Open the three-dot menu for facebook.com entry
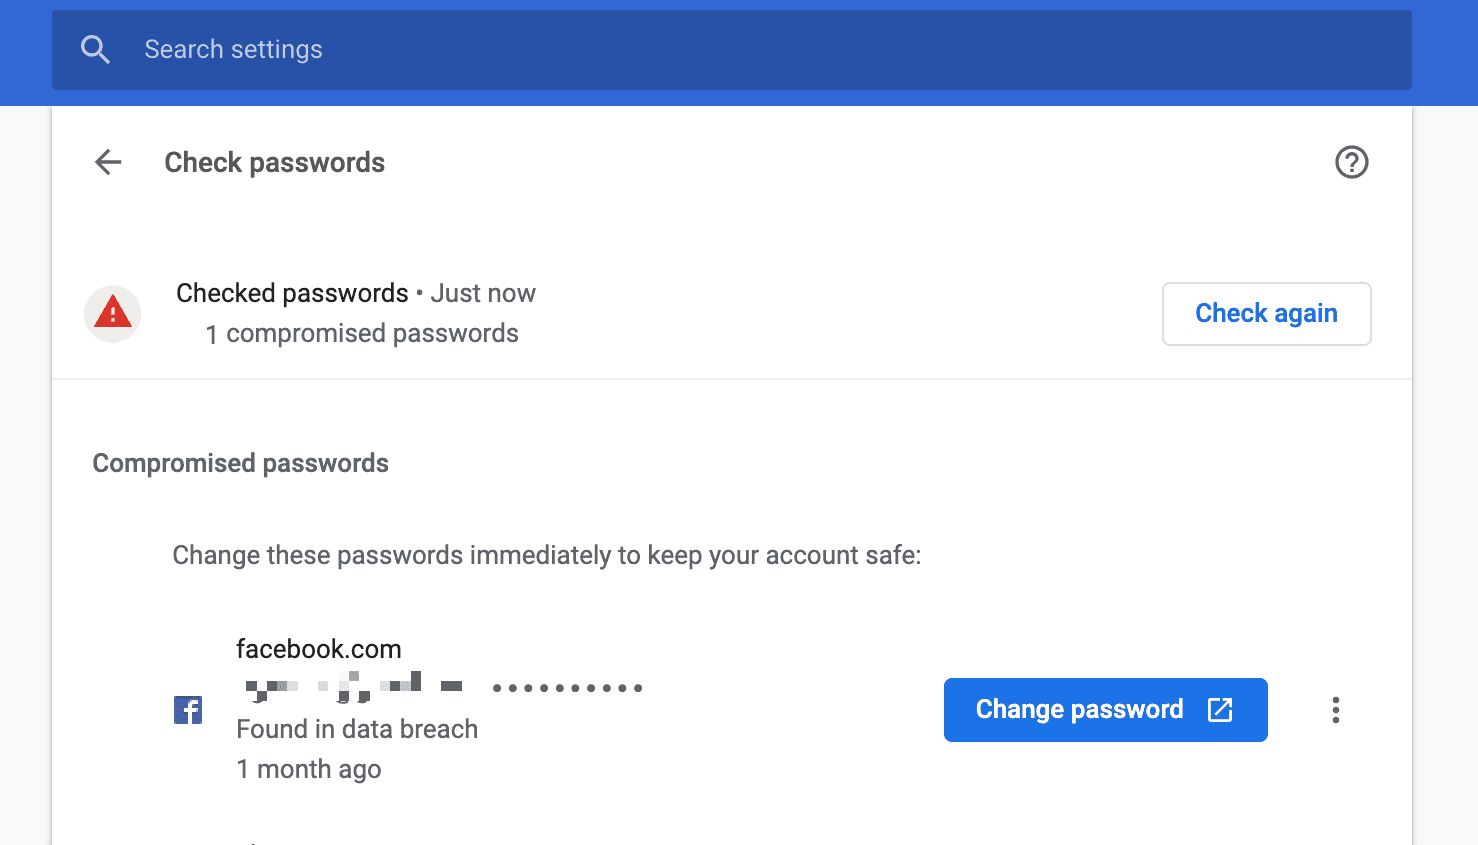The image size is (1478, 845). pos(1335,710)
